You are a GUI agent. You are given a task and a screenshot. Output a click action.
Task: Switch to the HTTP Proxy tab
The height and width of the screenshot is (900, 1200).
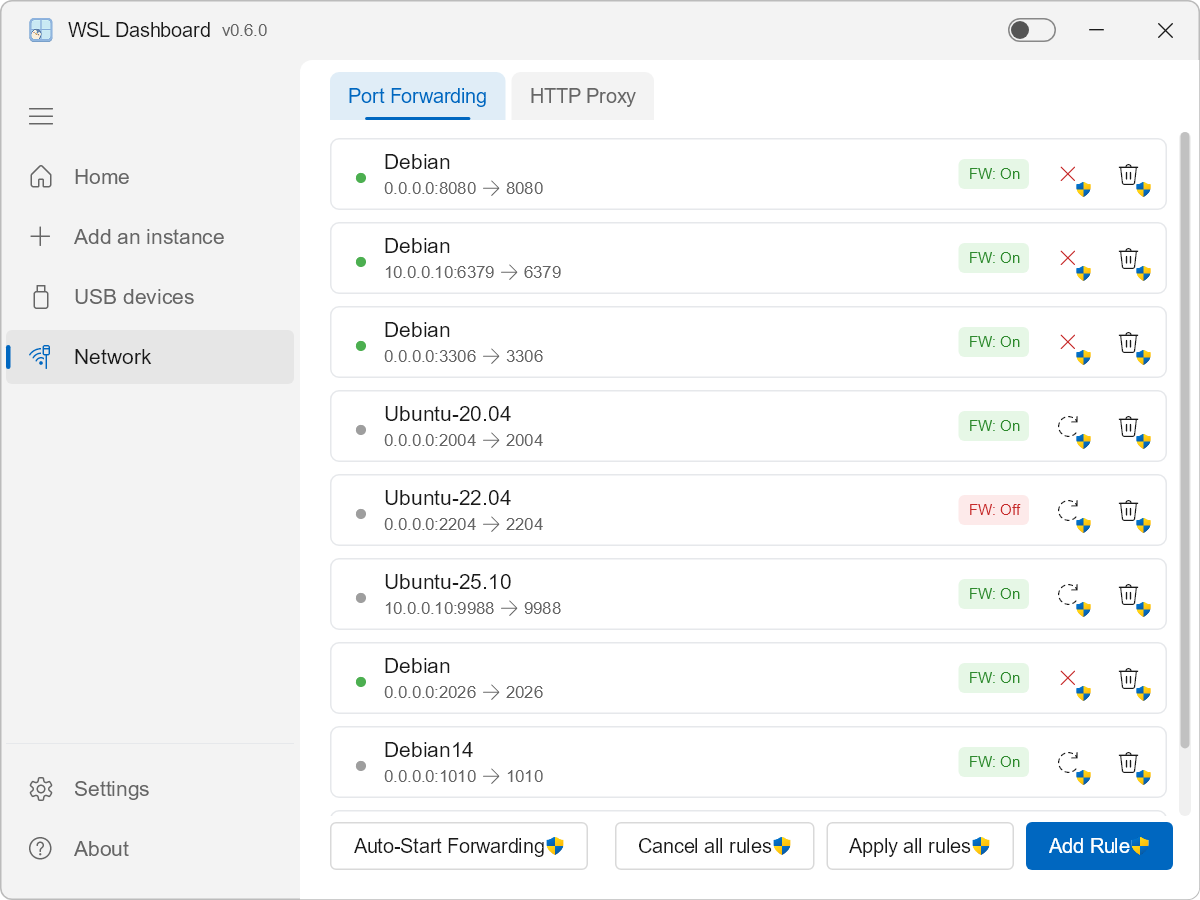pyautogui.click(x=582, y=96)
